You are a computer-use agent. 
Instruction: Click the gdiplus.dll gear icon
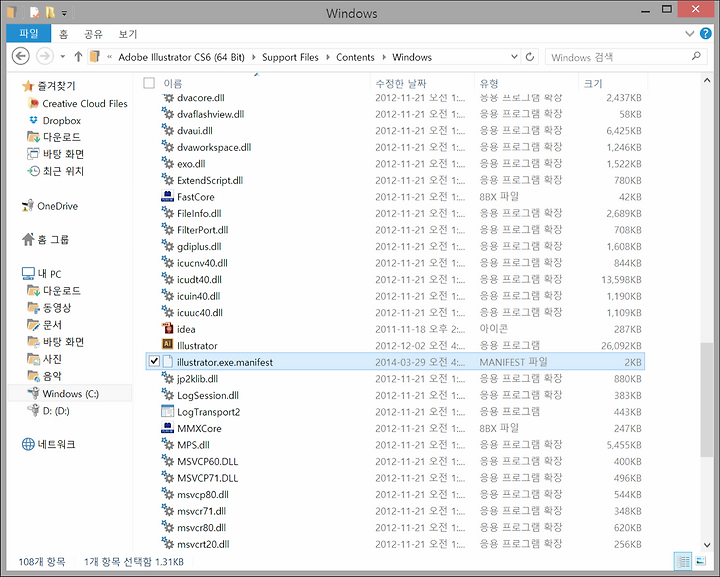pyautogui.click(x=168, y=246)
